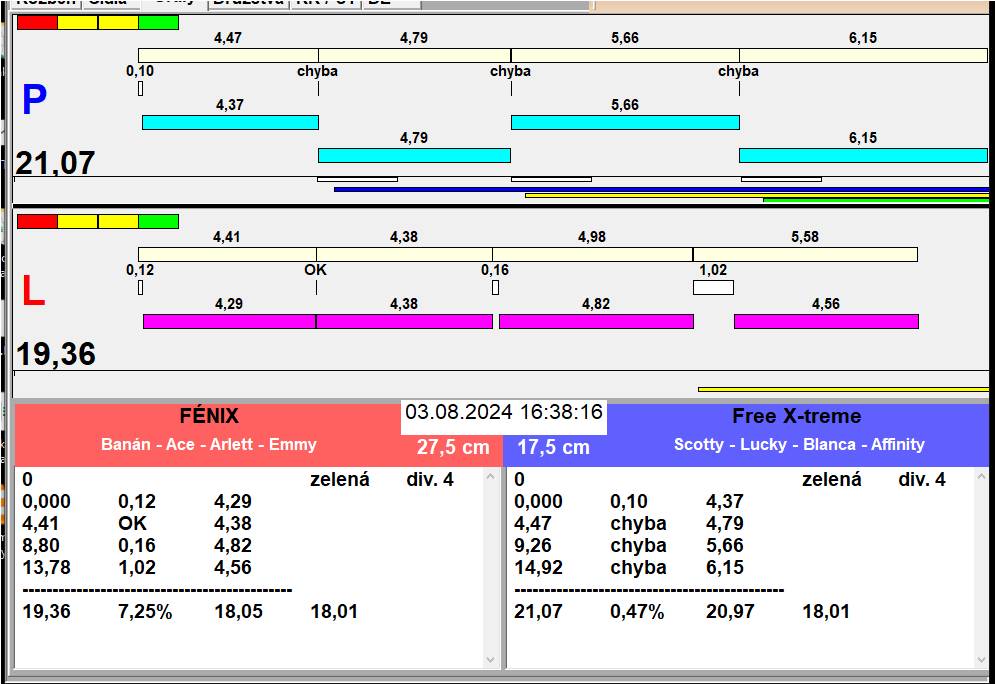Viewport: 995px width, 684px height.
Task: Click 20,97 in the Free X-treme results
Action: [x=730, y=612]
